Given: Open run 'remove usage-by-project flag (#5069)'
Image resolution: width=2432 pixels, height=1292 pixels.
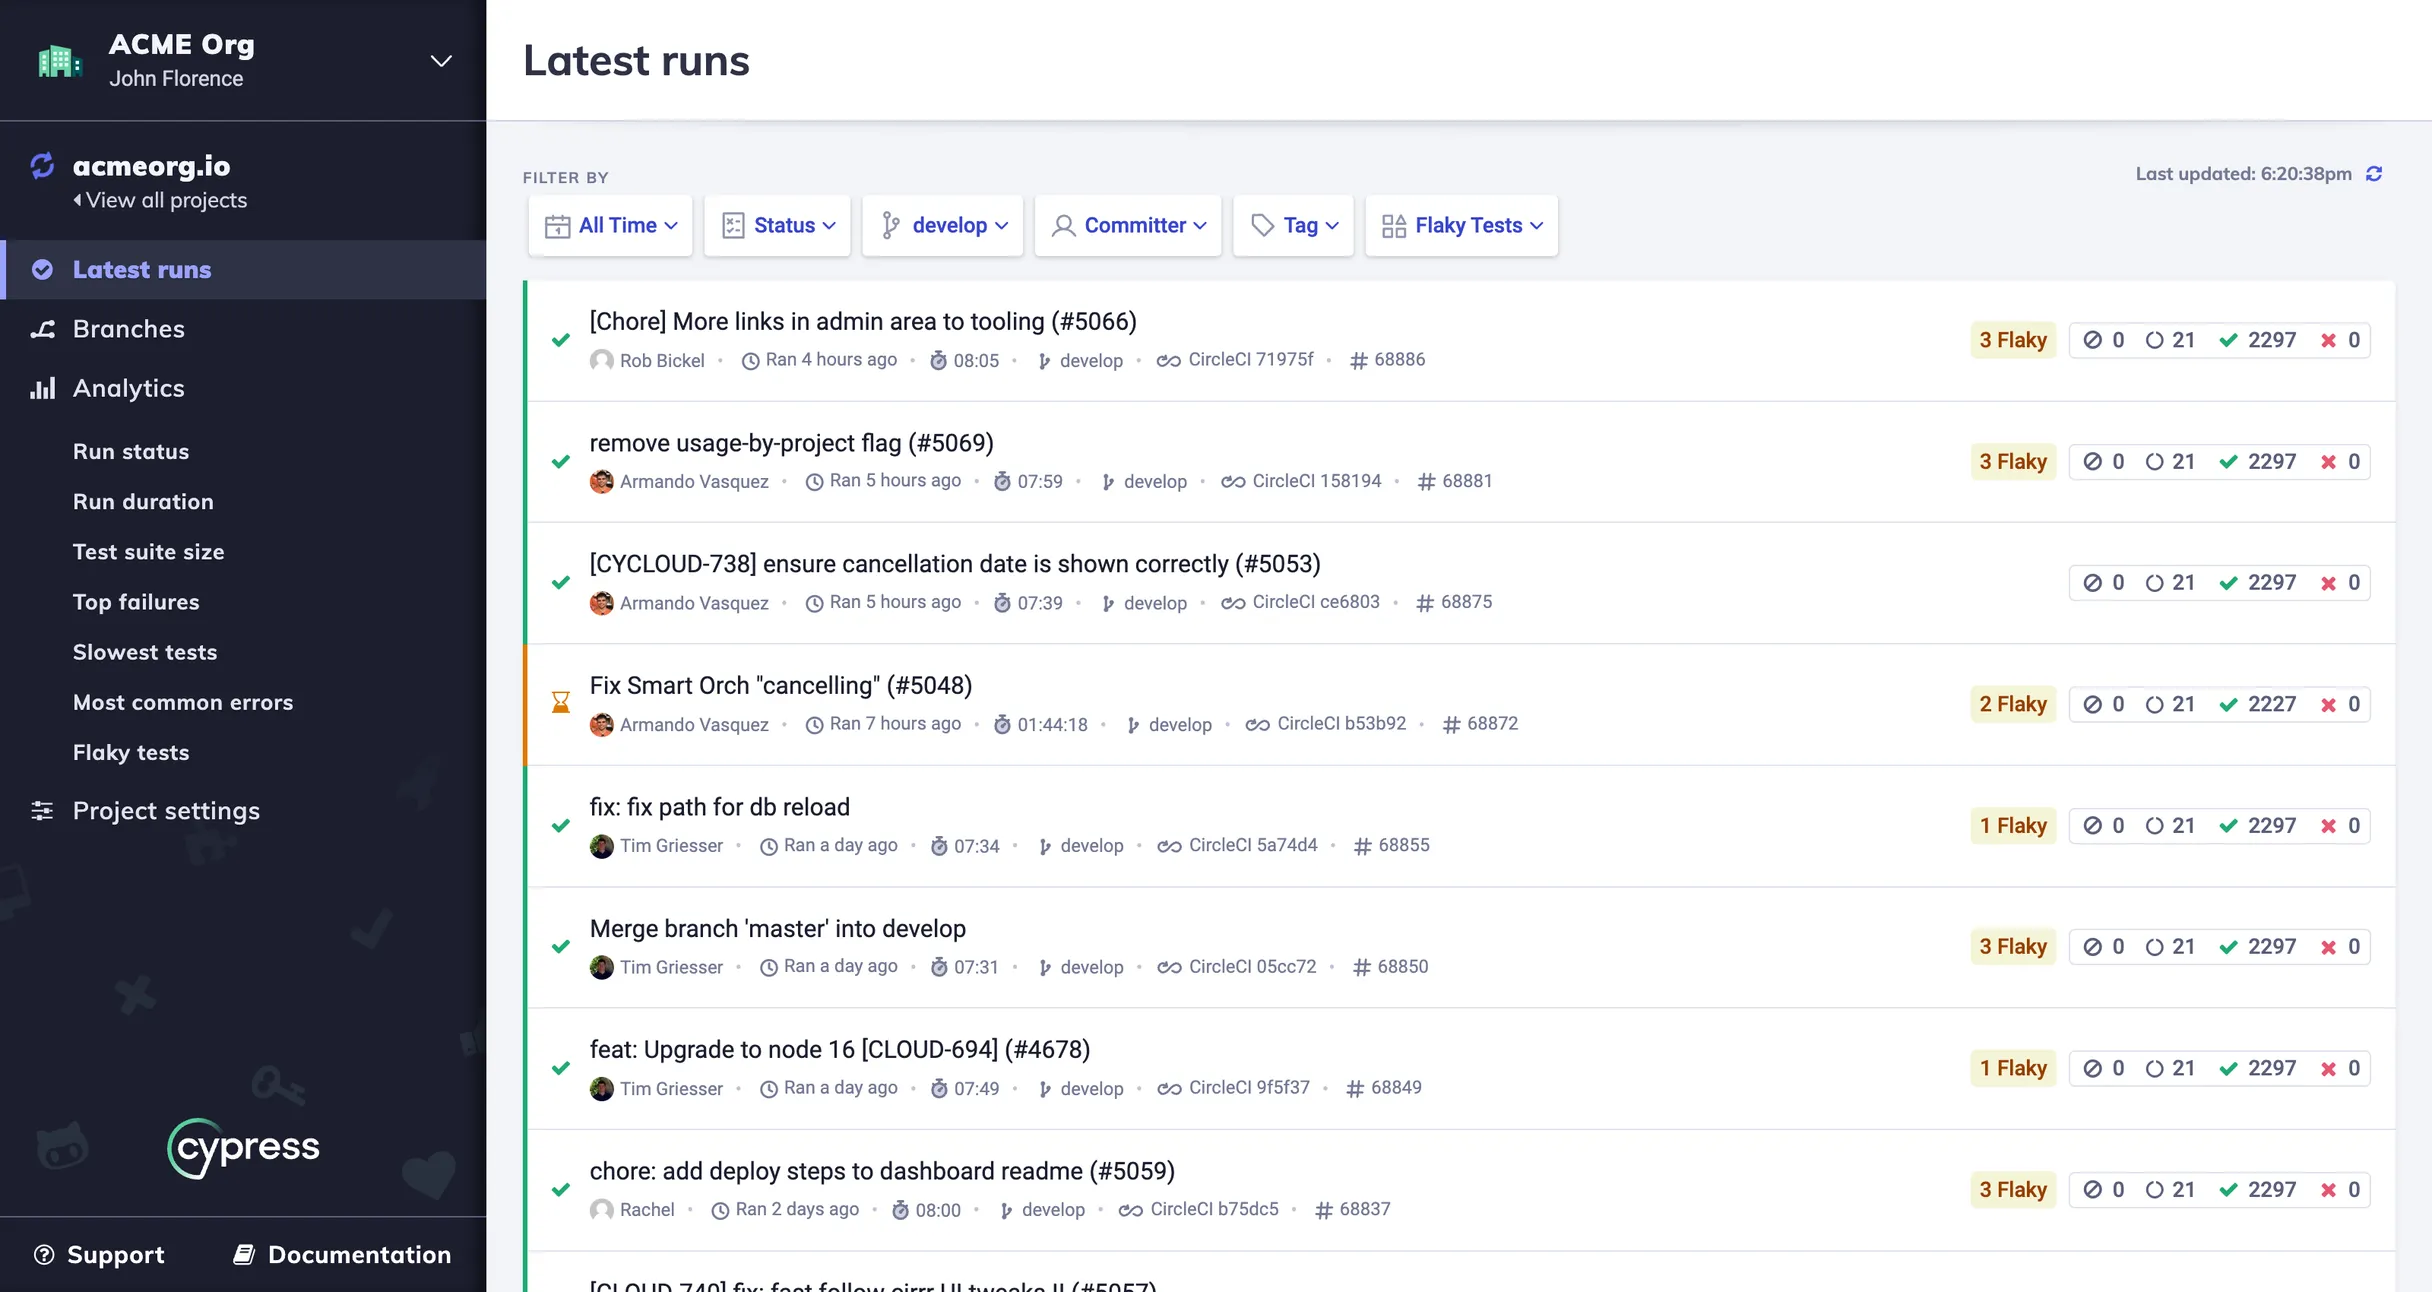Looking at the screenshot, I should pyautogui.click(x=791, y=443).
